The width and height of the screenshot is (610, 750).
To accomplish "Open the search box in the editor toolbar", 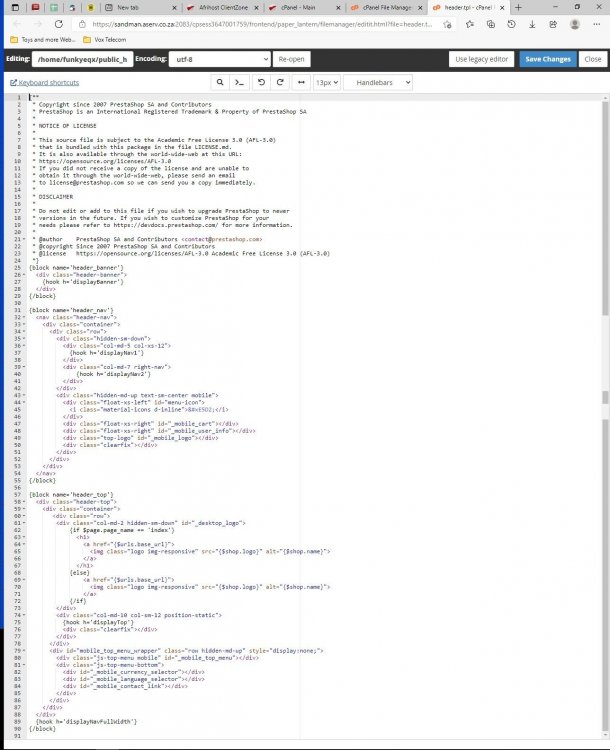I will (220, 82).
